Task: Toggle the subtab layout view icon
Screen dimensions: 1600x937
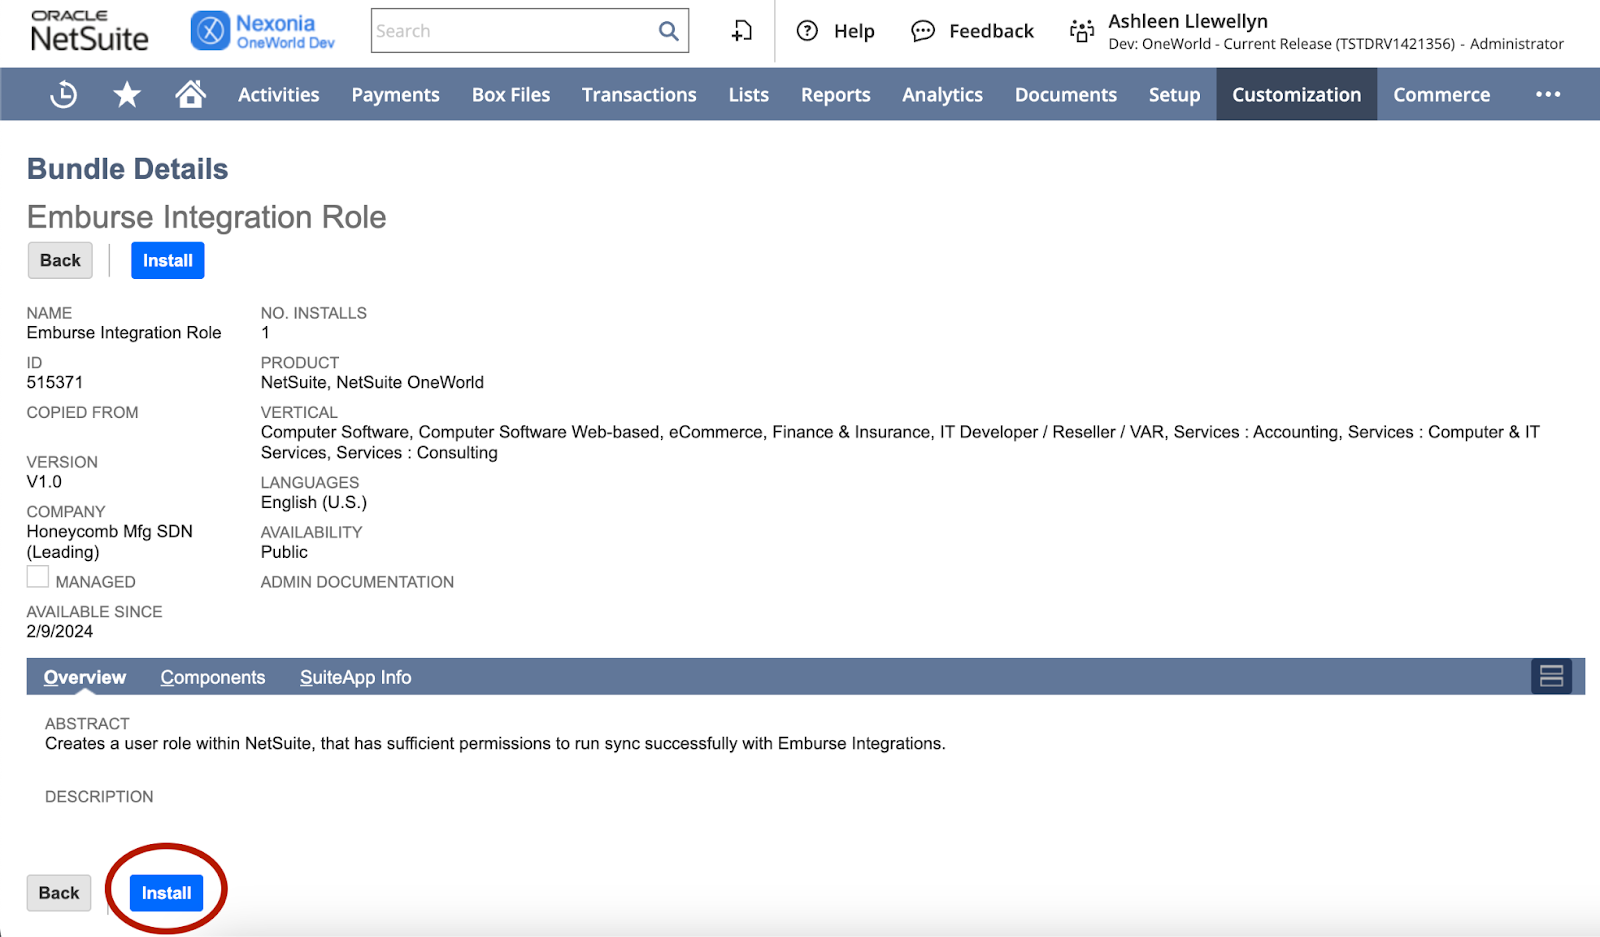Action: coord(1551,677)
